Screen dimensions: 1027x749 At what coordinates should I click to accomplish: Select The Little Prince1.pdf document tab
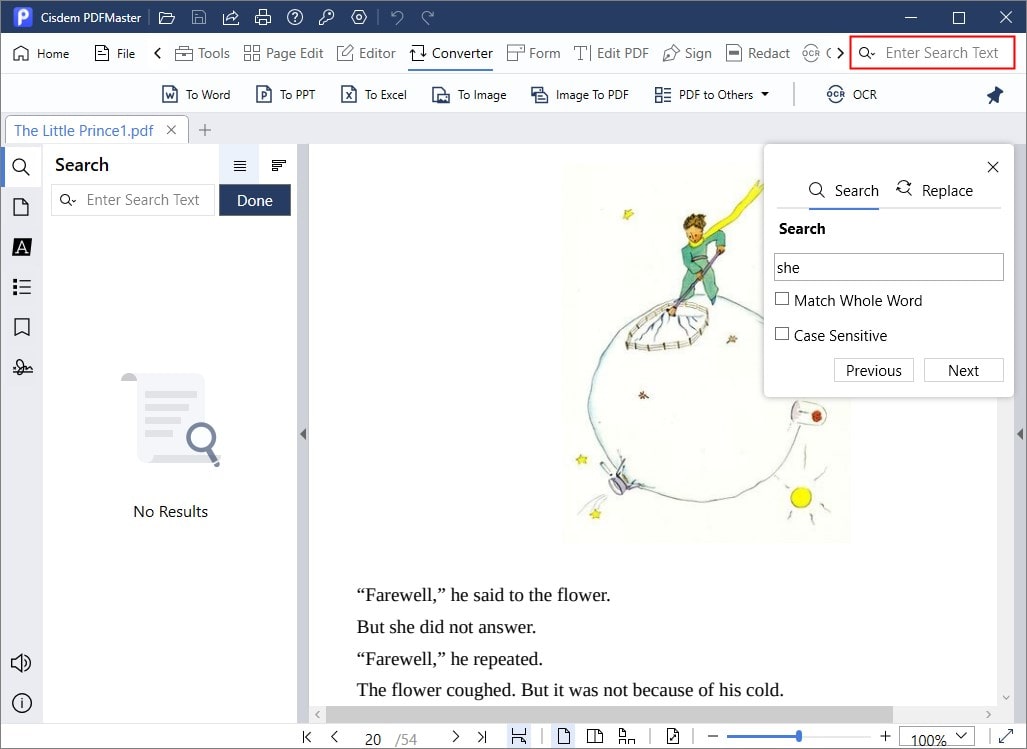coord(84,130)
